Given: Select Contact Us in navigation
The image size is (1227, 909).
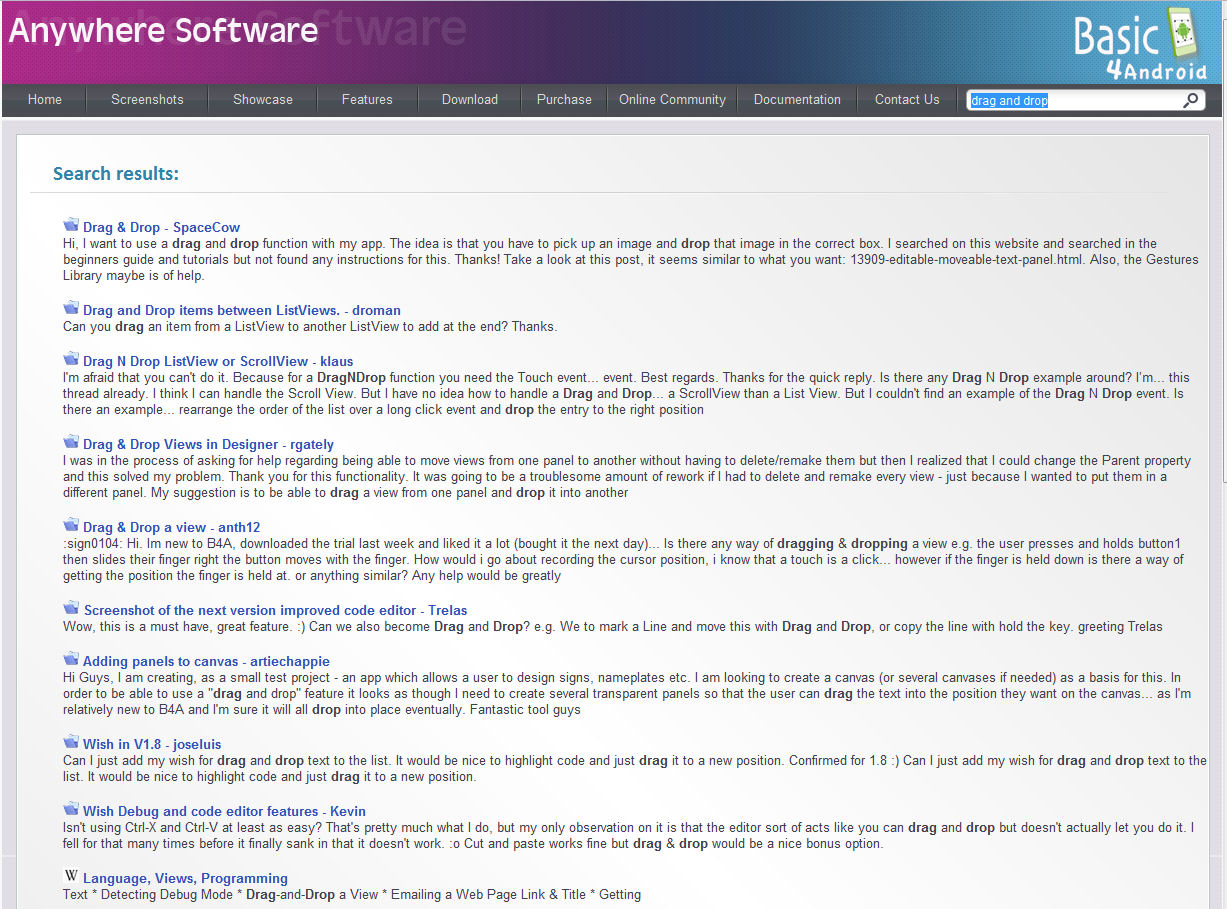Looking at the screenshot, I should coord(907,100).
